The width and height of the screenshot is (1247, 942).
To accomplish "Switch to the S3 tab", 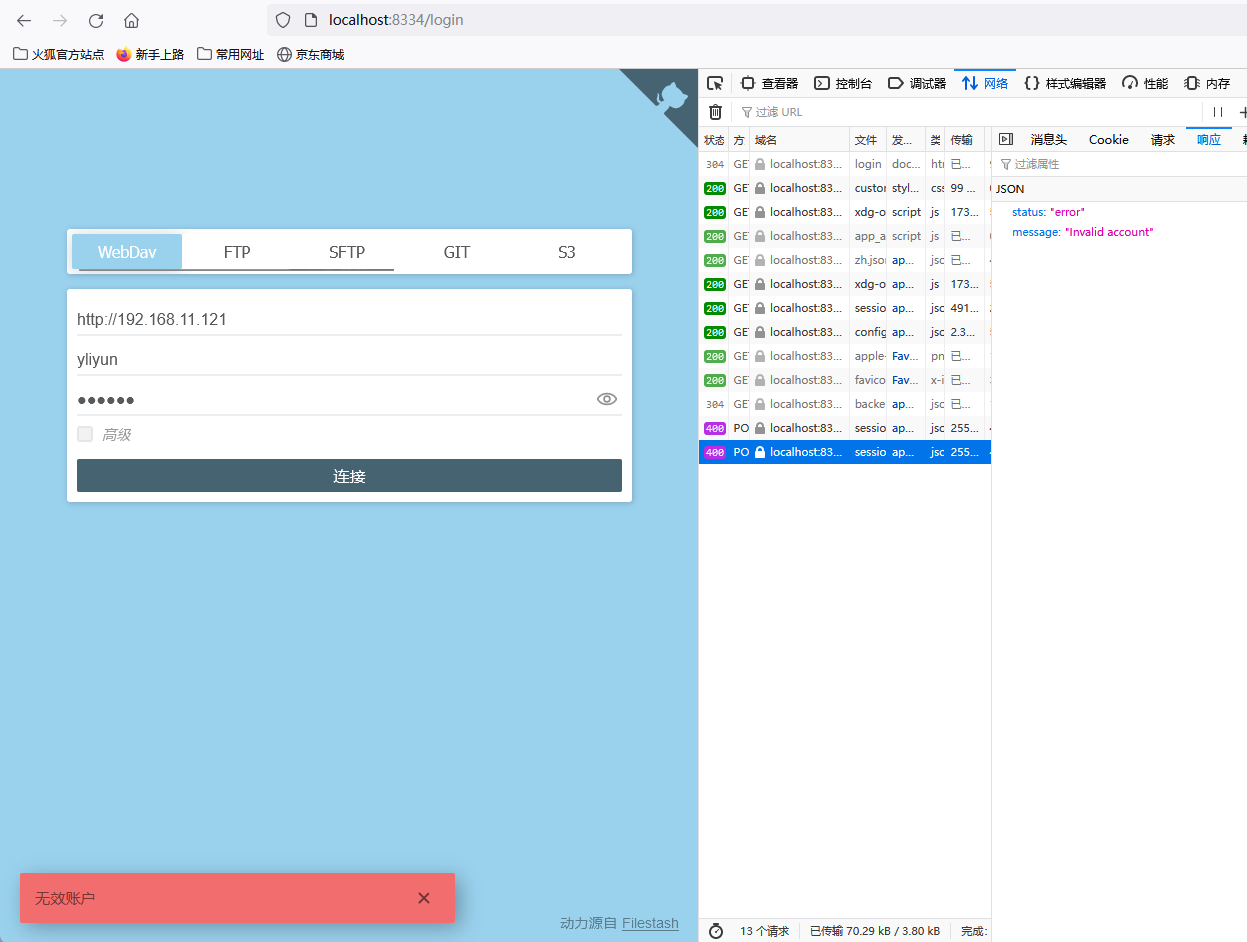I will 567,252.
